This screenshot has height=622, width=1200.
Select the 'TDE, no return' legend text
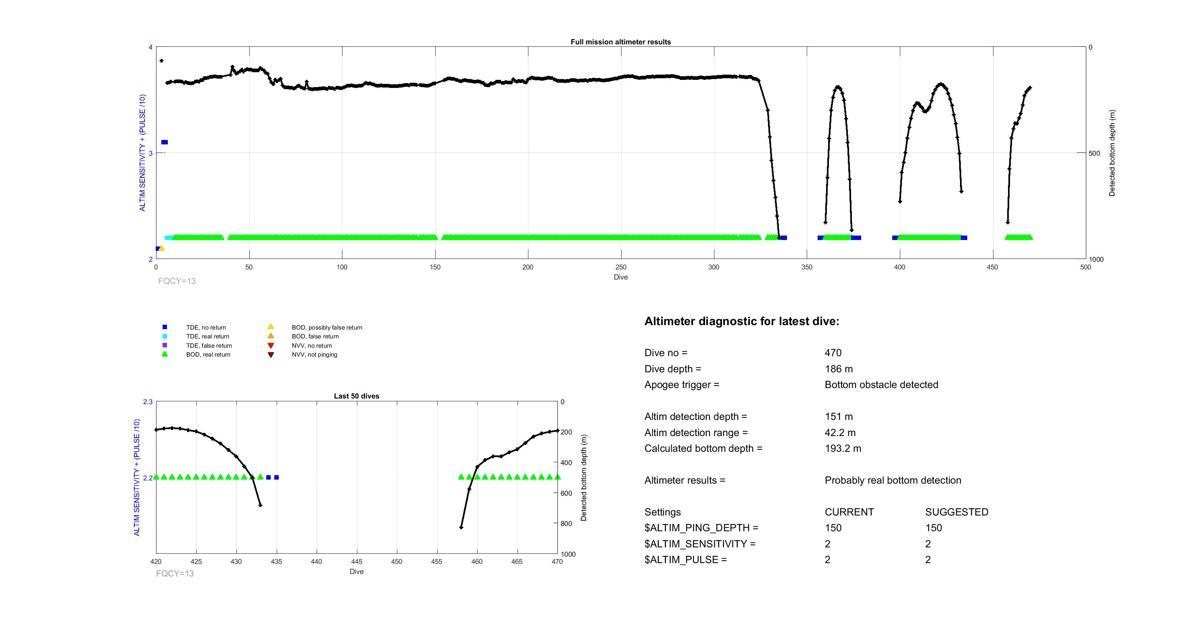tap(206, 328)
